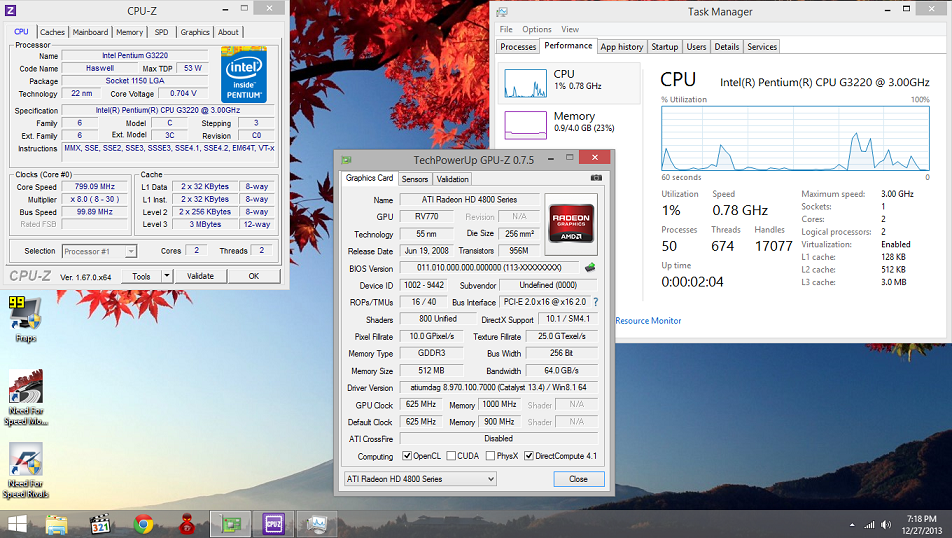The width and height of the screenshot is (952, 538).
Task: Expand the Tools dropdown arrow in CPU-Z
Action: pyautogui.click(x=166, y=276)
